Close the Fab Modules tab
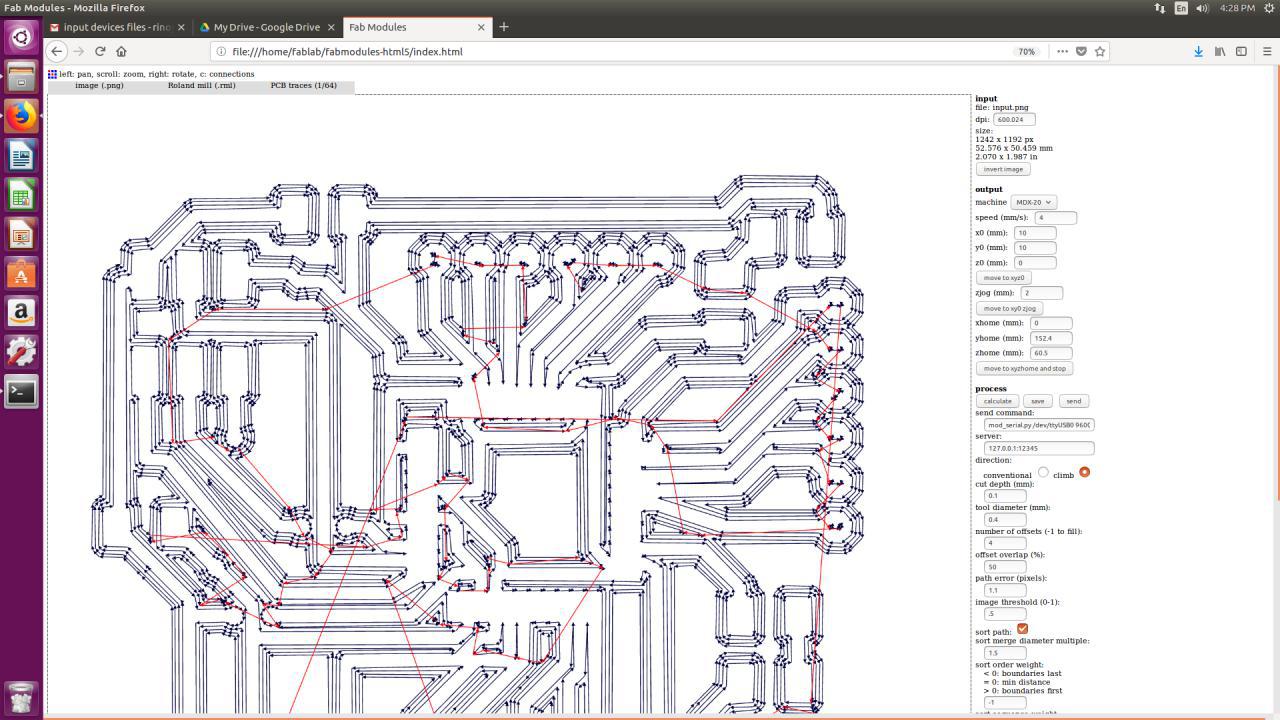The width and height of the screenshot is (1280, 720). (x=481, y=27)
